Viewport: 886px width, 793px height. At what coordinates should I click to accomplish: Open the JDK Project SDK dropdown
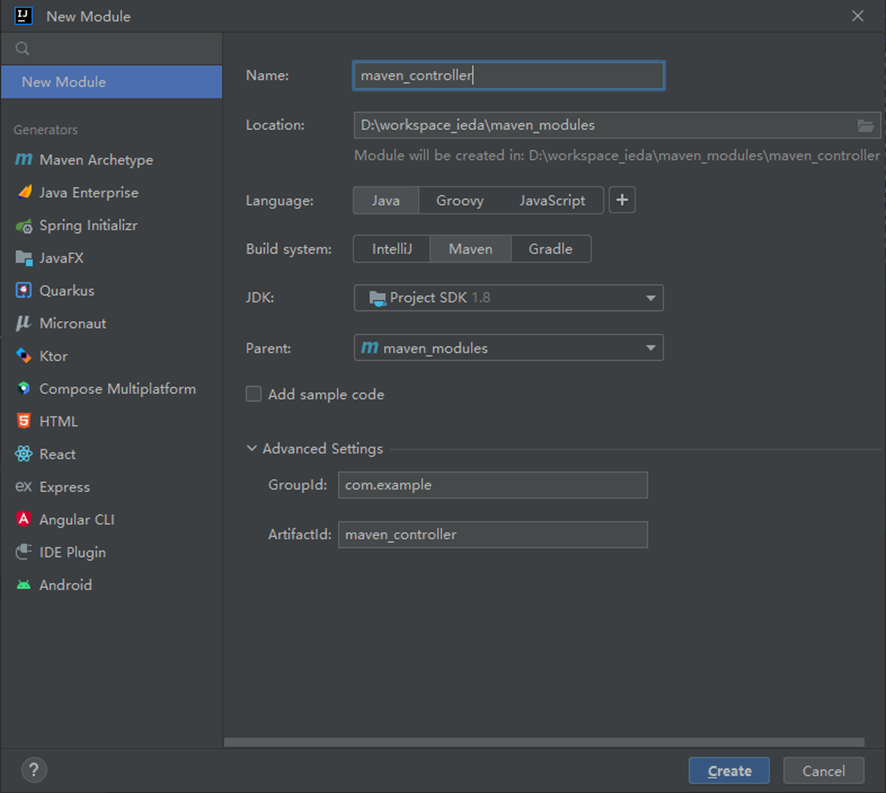click(x=509, y=298)
